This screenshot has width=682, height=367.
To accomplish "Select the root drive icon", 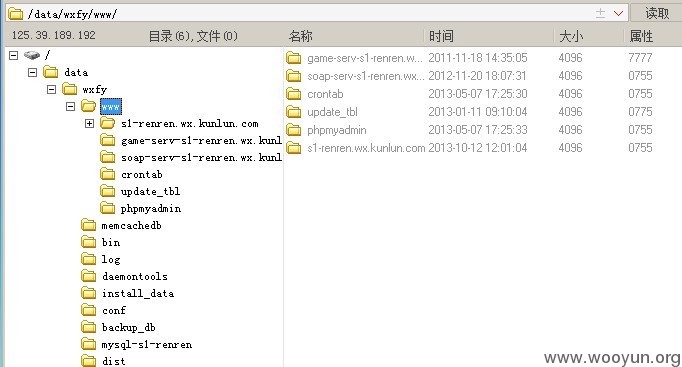I will (x=32, y=55).
